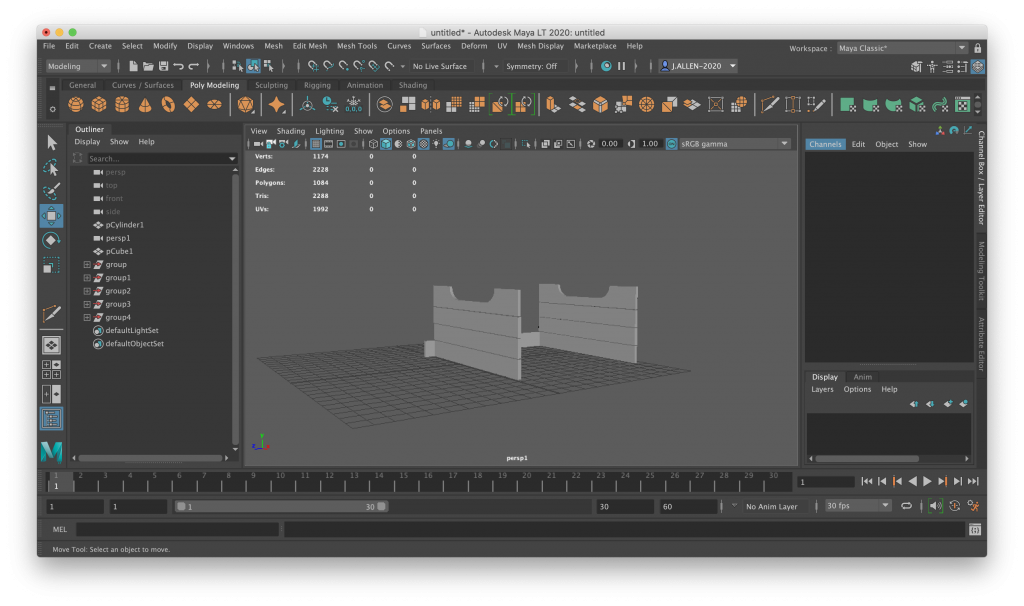Toggle the Pause IPR render button
Image resolution: width=1024 pixels, height=606 pixels.
click(x=621, y=66)
